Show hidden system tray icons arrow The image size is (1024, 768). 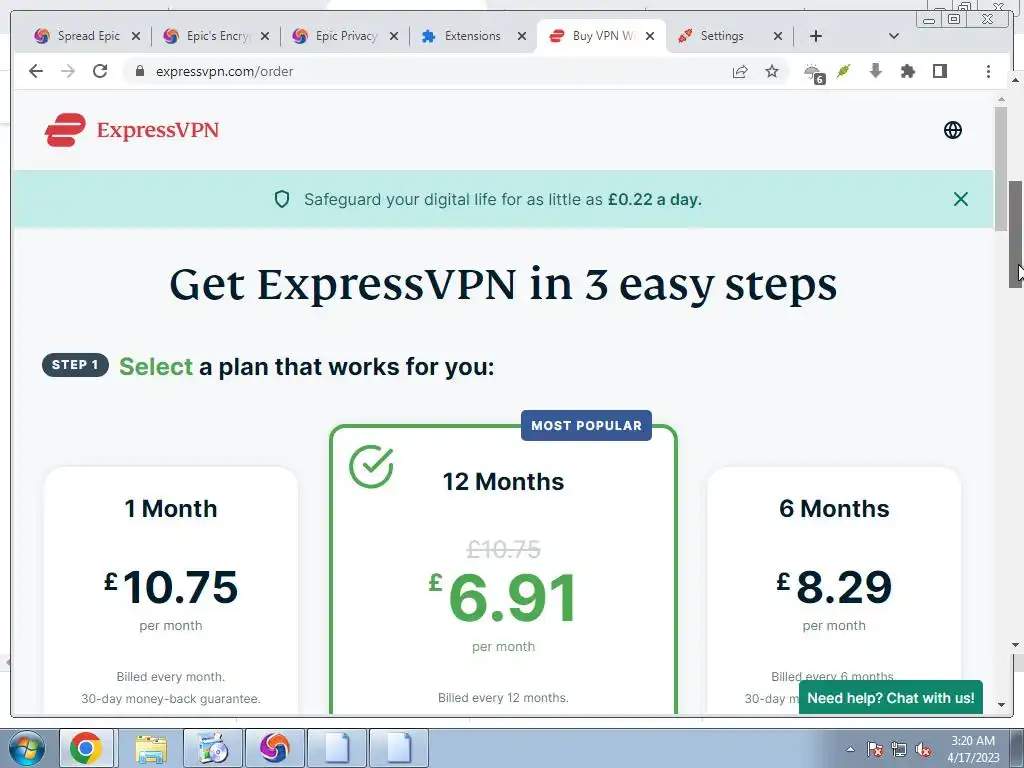tap(850, 749)
